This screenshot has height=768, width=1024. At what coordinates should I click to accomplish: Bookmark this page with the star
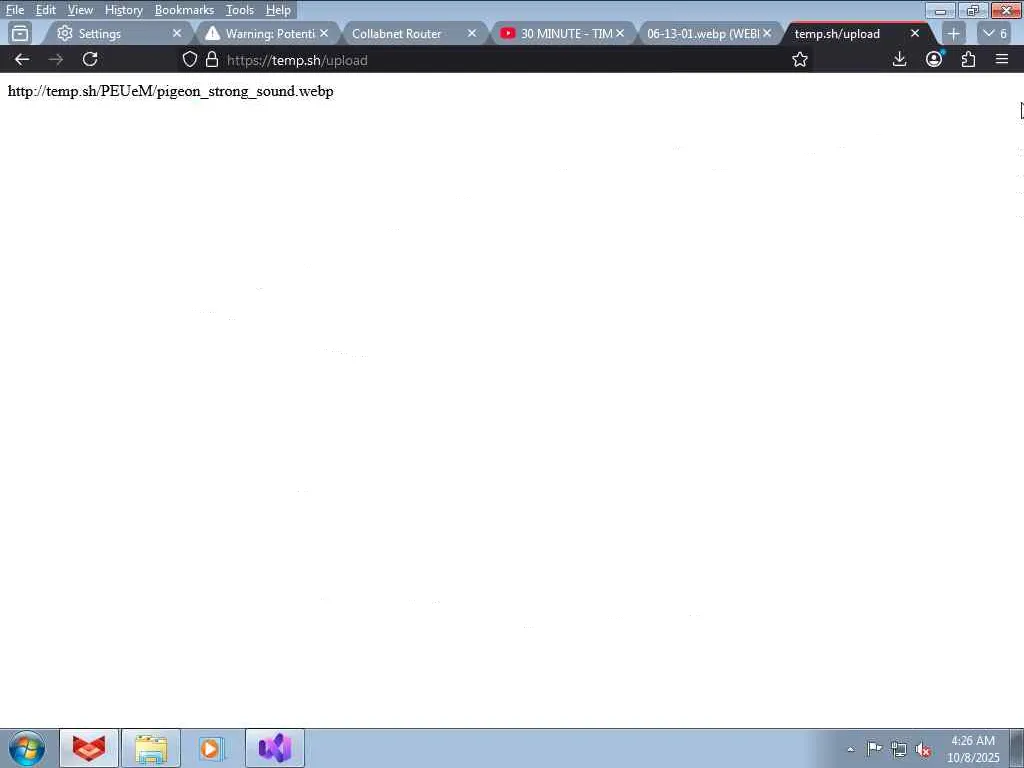pos(800,59)
